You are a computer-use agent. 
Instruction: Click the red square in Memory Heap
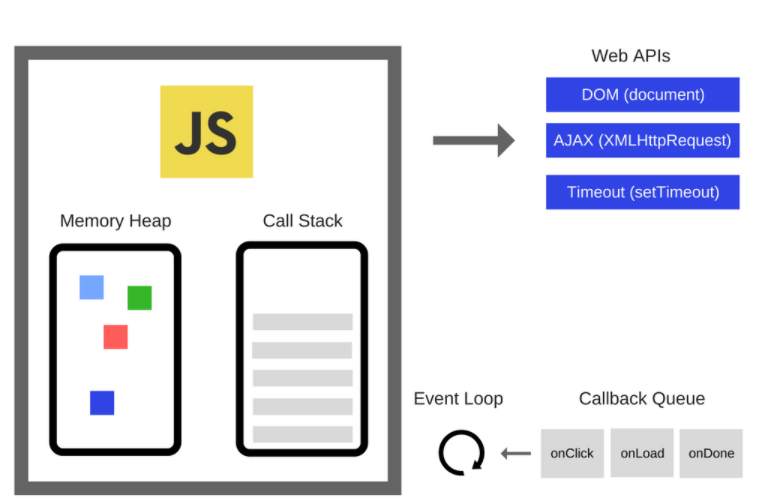pyautogui.click(x=116, y=337)
